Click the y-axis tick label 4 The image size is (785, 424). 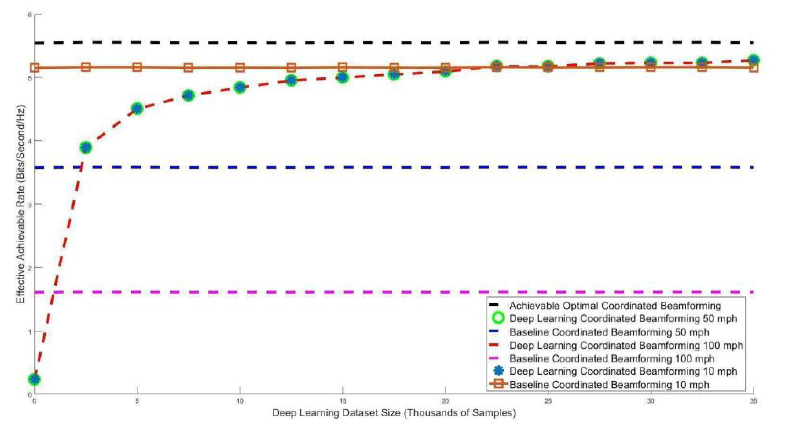(28, 141)
